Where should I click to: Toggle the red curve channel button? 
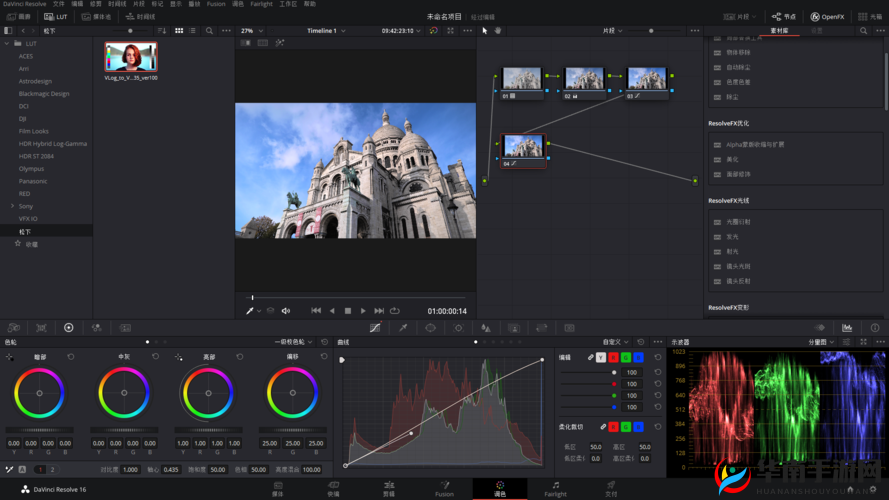pyautogui.click(x=613, y=357)
